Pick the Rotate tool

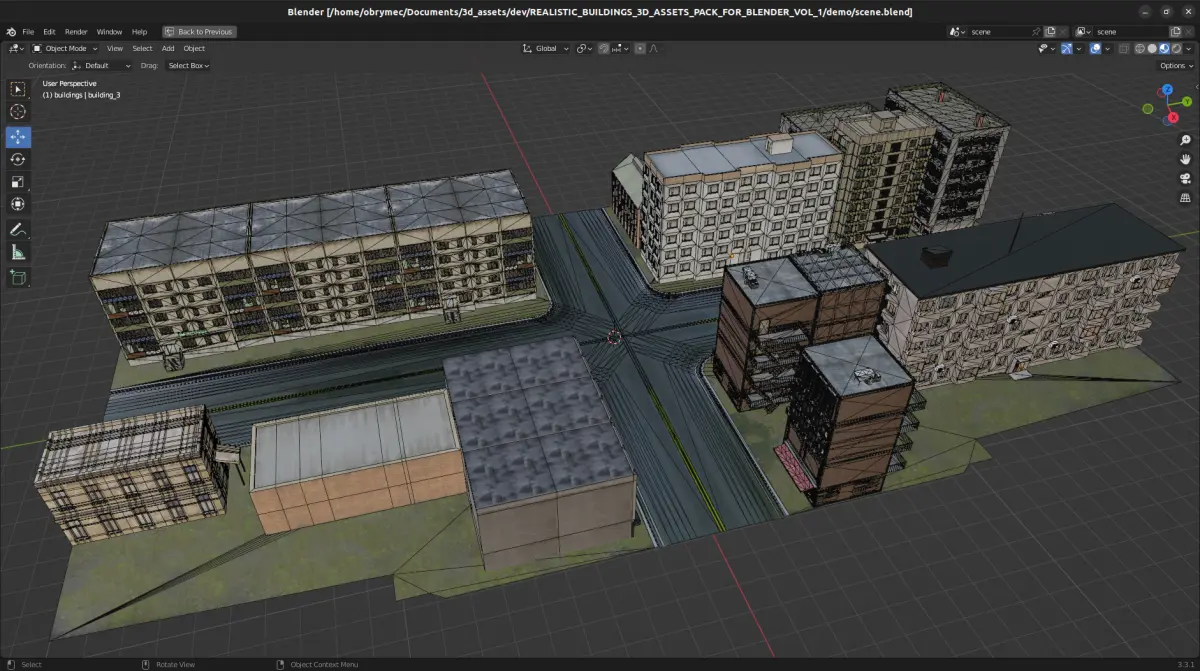(18, 159)
